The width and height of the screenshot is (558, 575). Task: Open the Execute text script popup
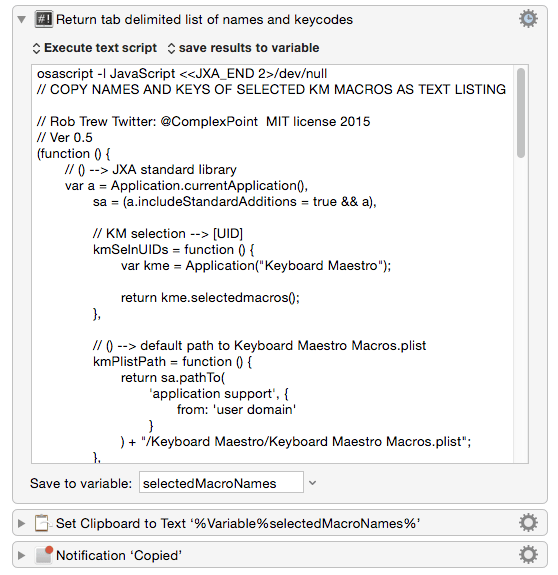(95, 48)
